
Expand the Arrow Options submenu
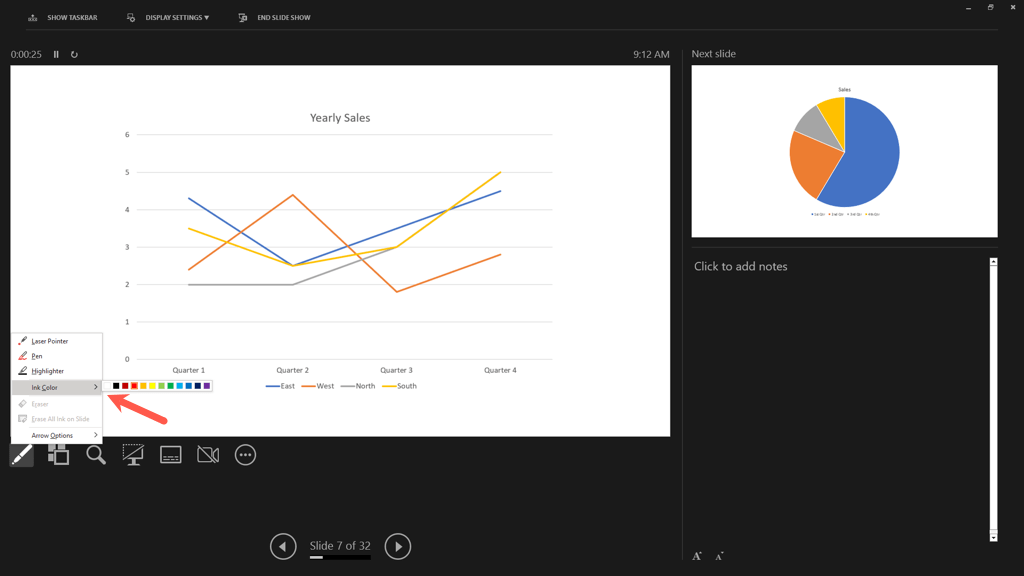[x=57, y=435]
